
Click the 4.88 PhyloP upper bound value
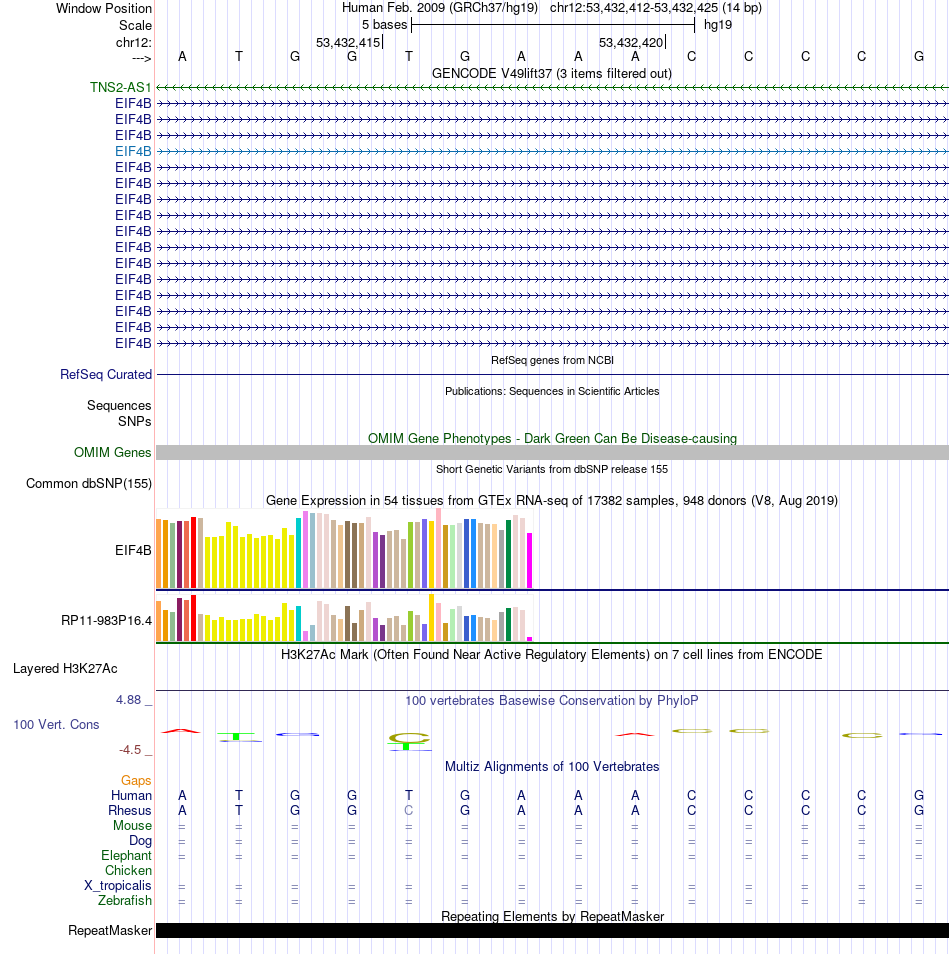(x=128, y=700)
